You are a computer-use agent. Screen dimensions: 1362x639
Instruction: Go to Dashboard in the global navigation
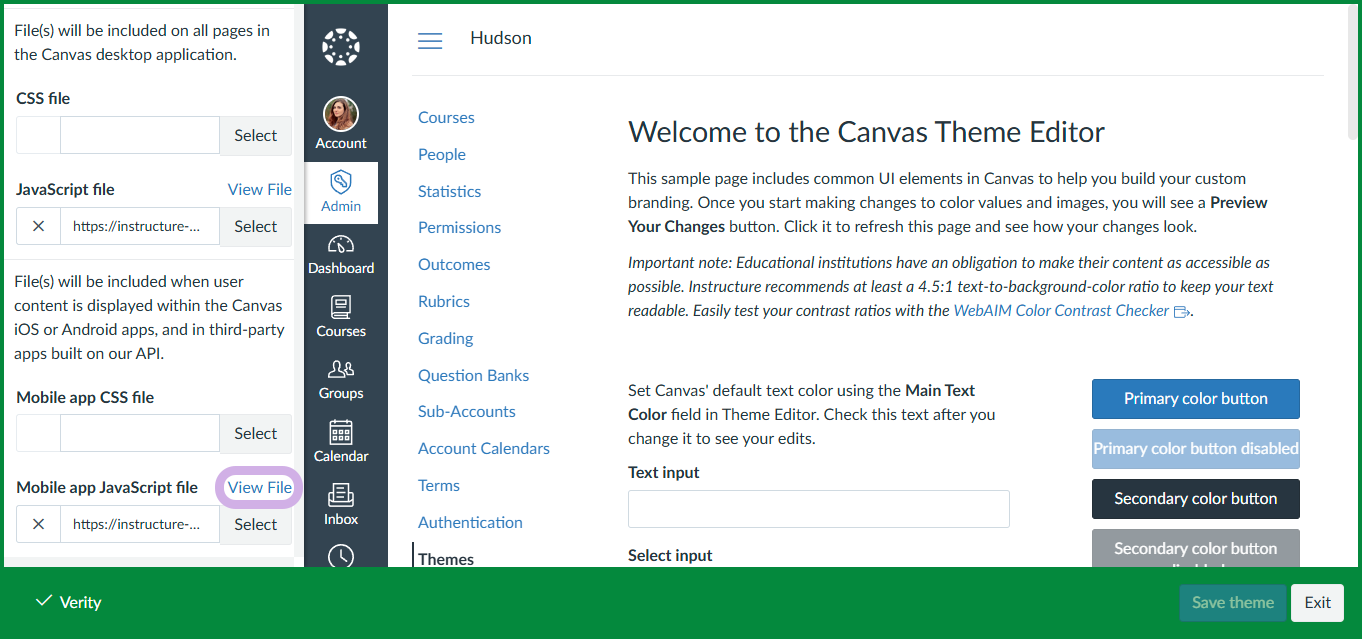coord(341,254)
